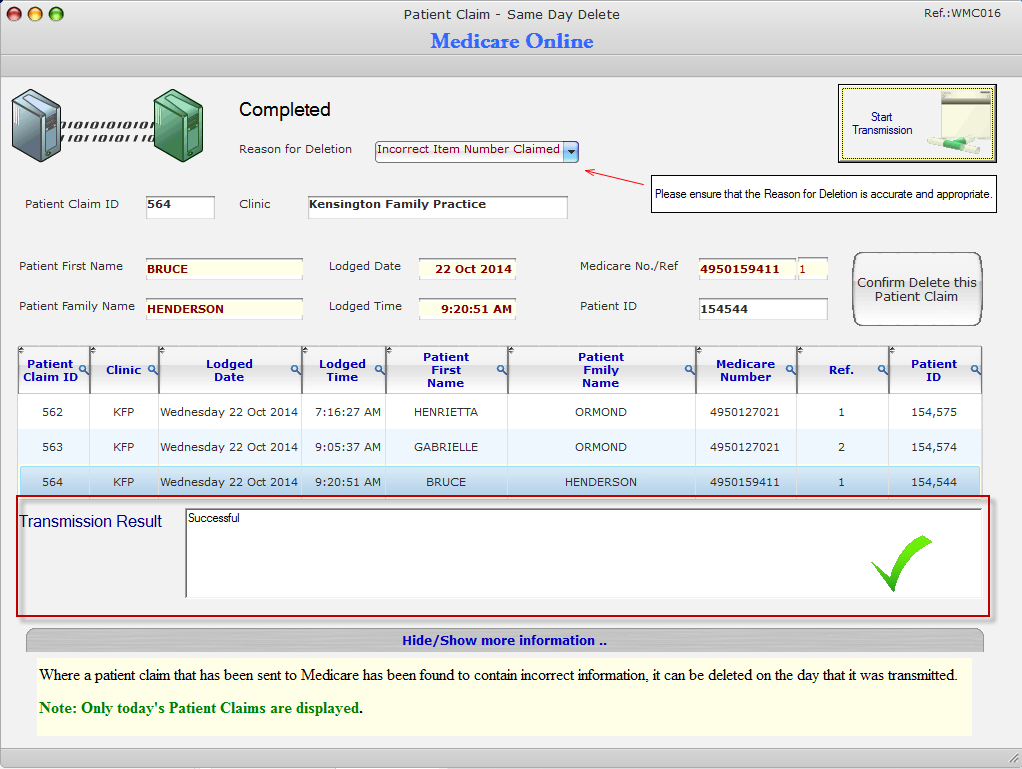Click the Clinic field Kensington Family Practice

click(437, 207)
